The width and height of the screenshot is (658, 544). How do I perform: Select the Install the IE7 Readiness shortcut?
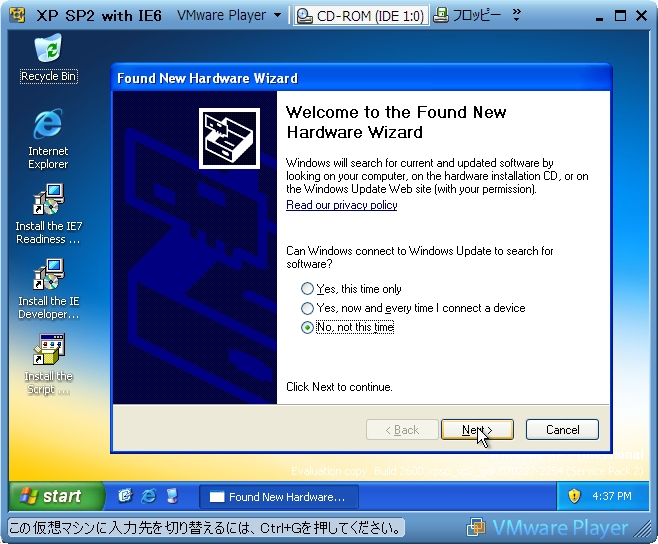pyautogui.click(x=49, y=214)
